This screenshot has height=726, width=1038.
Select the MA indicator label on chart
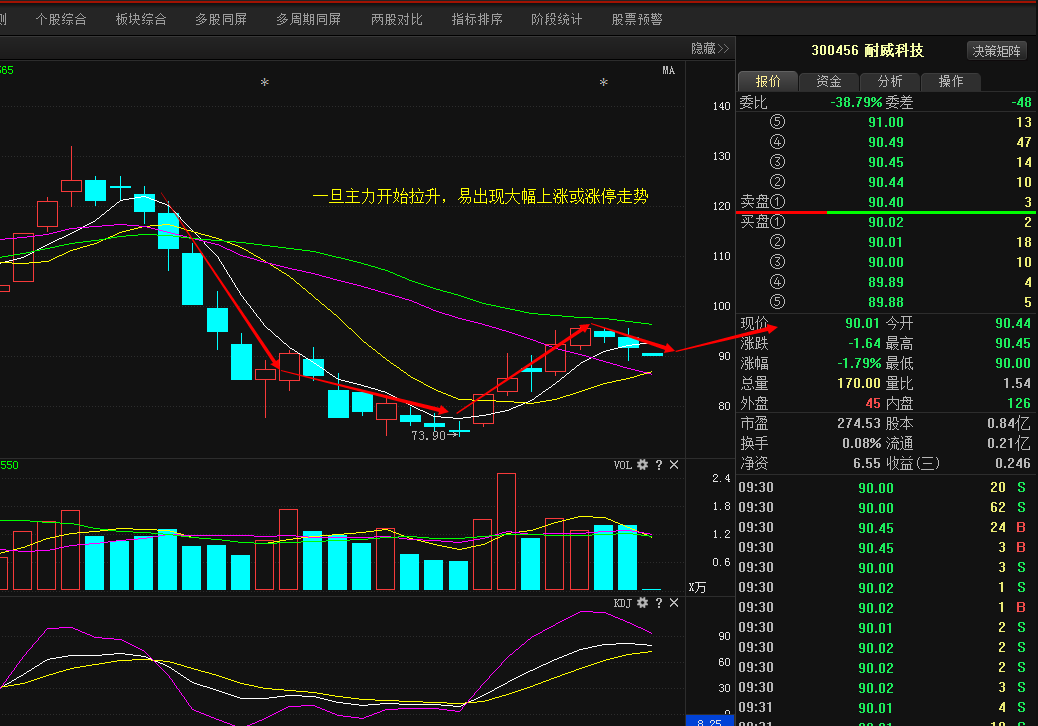click(x=668, y=70)
